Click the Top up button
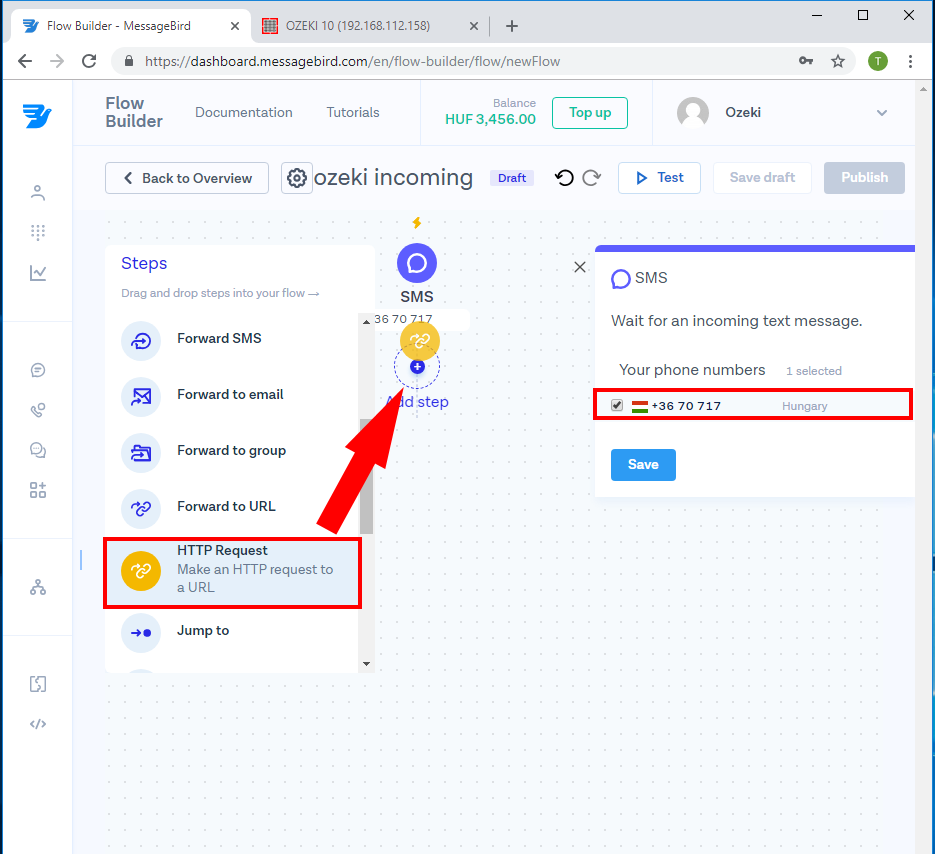This screenshot has height=854, width=935. [590, 113]
